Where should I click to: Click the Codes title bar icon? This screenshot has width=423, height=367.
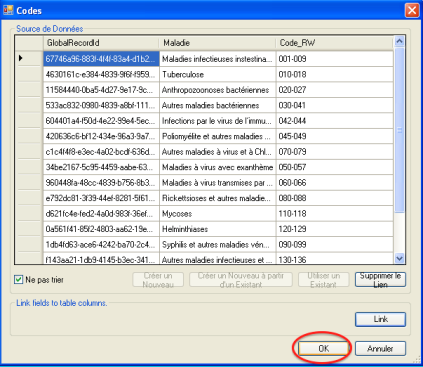8,10
